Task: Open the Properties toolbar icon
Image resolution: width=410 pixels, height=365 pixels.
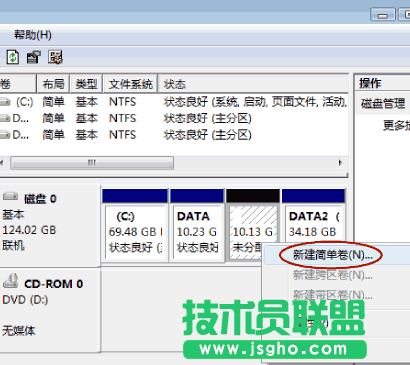Action: 33,57
